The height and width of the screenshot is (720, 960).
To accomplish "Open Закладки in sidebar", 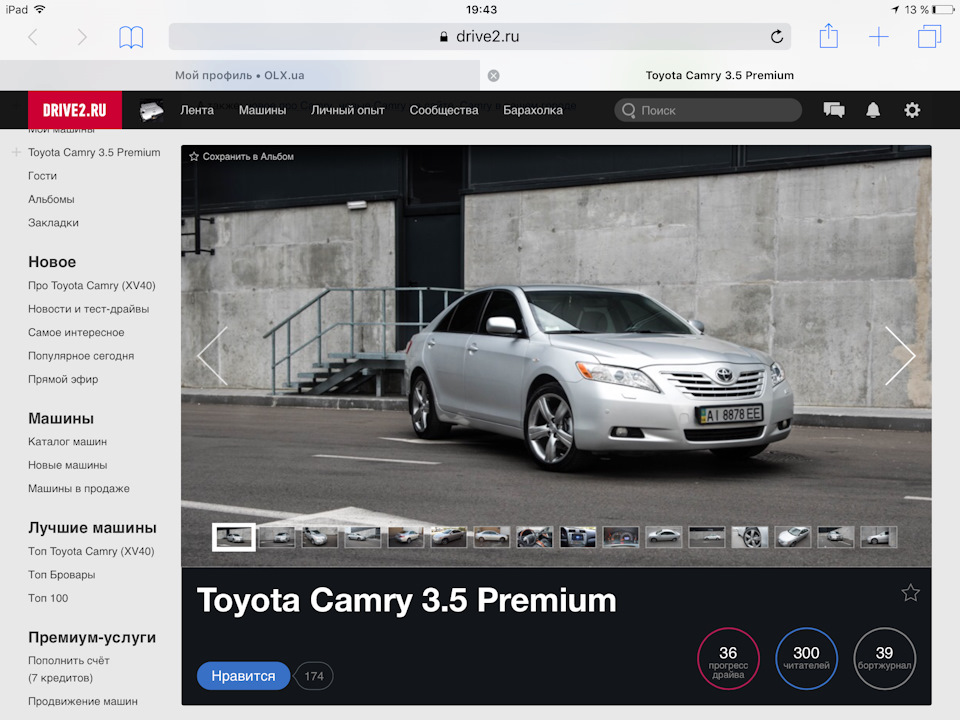I will click(53, 223).
